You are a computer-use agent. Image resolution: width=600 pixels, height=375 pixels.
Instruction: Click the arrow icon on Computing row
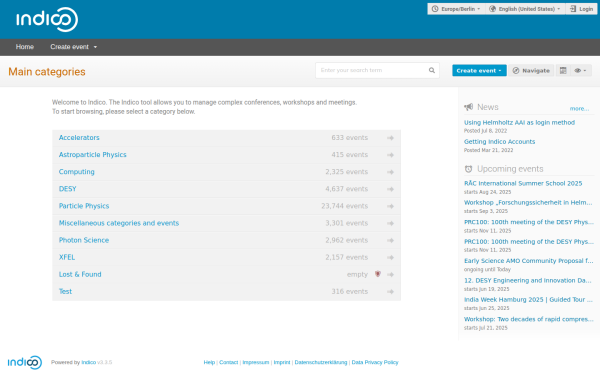[390, 172]
